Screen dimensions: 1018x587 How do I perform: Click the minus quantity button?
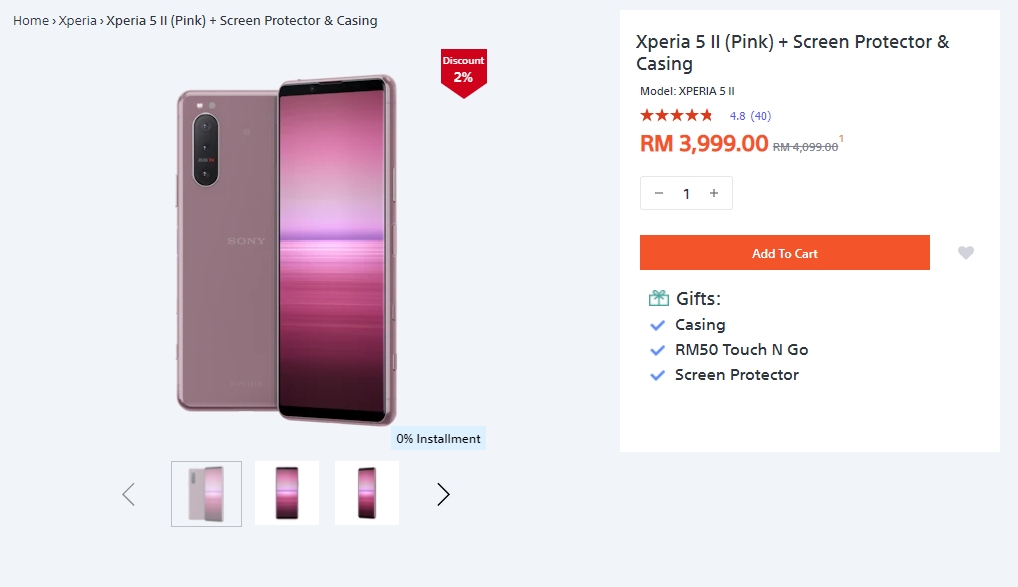coord(659,193)
